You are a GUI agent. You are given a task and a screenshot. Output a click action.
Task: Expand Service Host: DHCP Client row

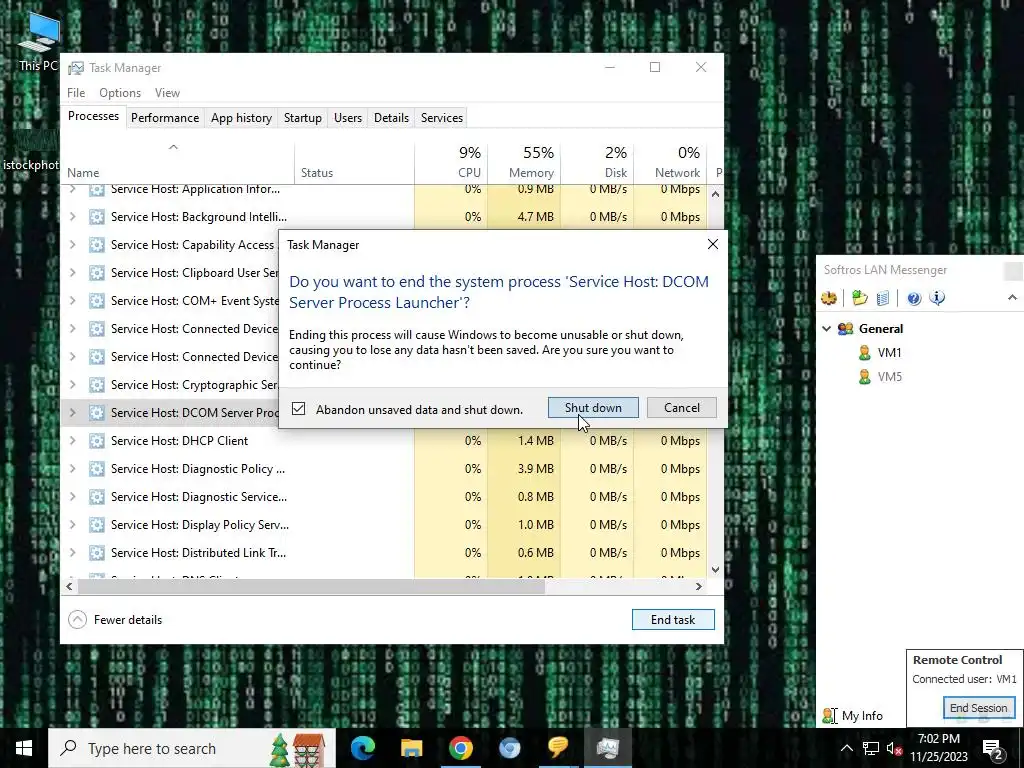click(72, 441)
